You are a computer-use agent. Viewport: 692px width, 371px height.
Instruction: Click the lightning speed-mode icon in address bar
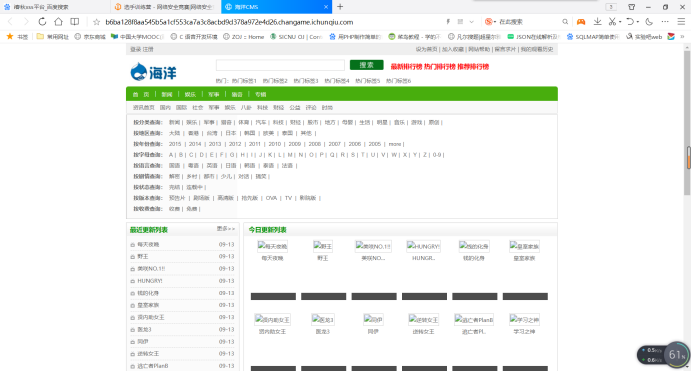(x=448, y=22)
